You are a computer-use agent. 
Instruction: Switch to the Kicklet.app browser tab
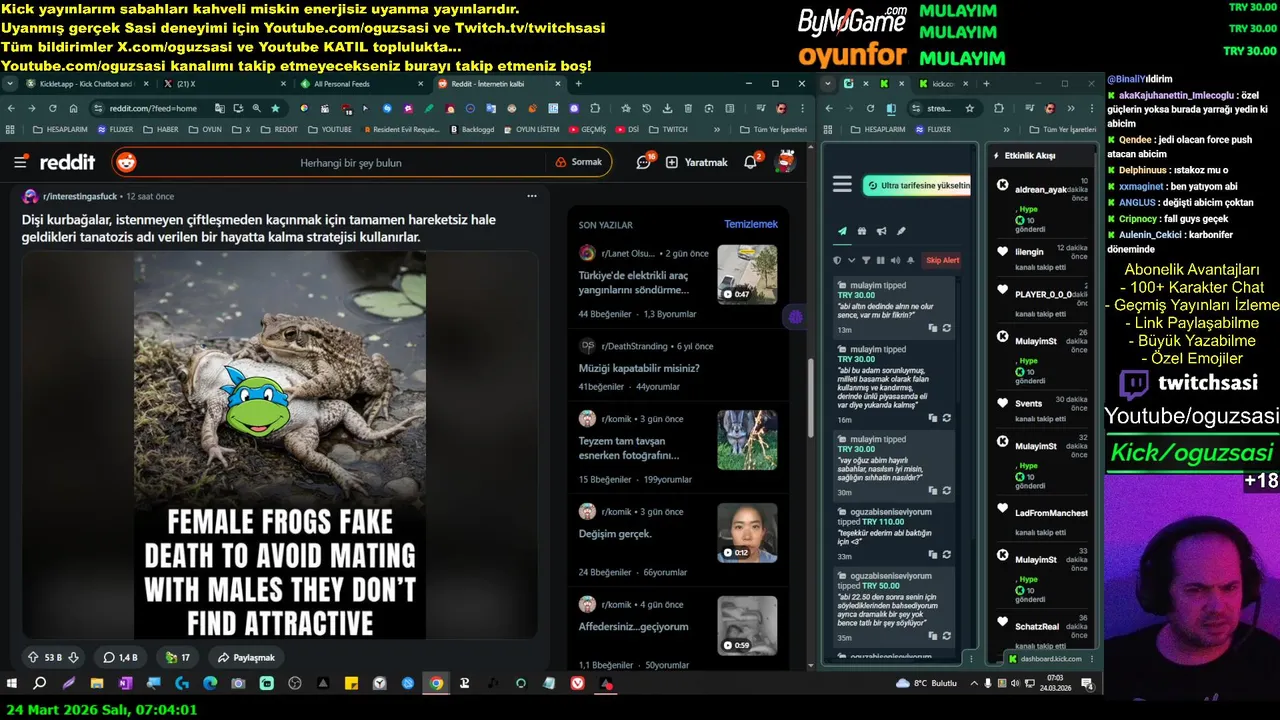(85, 84)
